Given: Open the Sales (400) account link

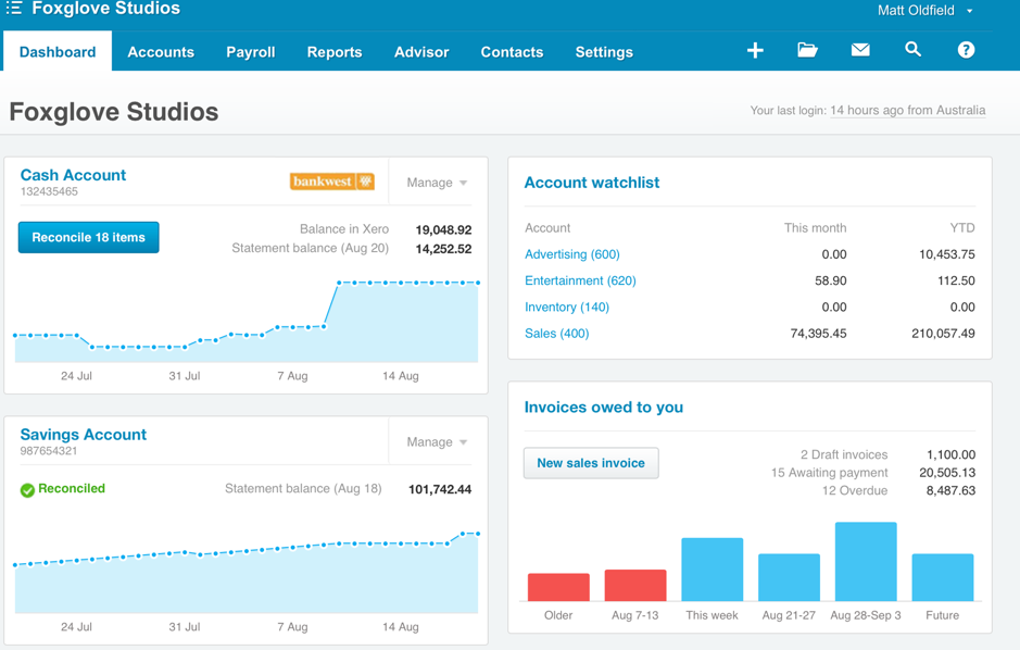Looking at the screenshot, I should tap(556, 333).
